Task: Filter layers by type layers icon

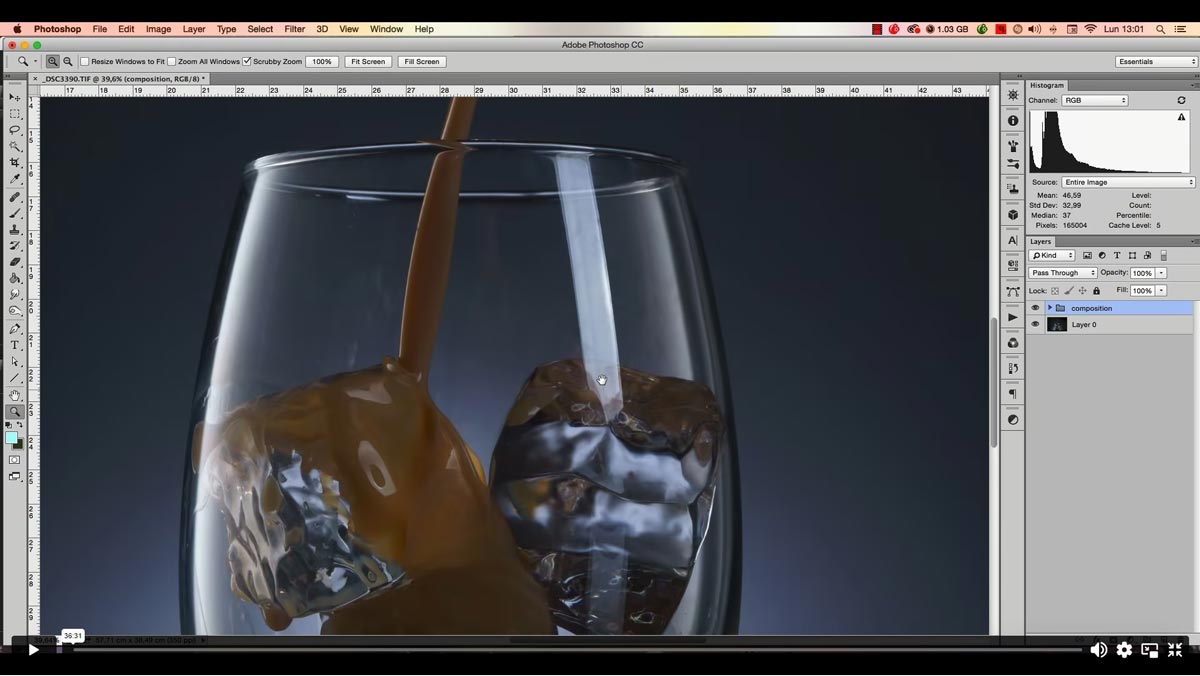Action: point(1117,256)
